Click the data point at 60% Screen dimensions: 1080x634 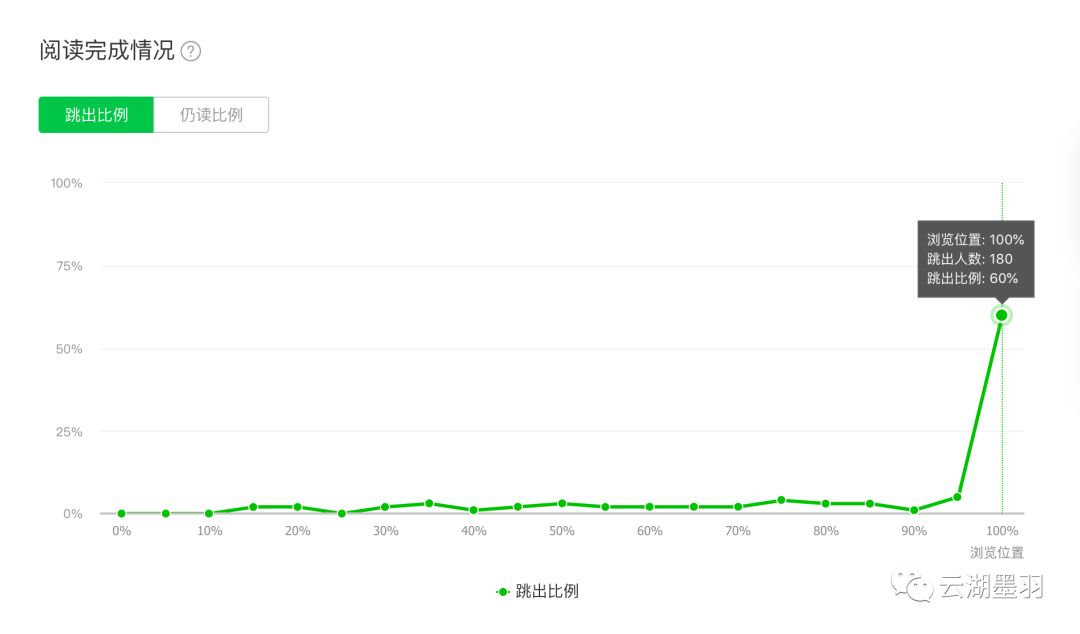point(649,507)
